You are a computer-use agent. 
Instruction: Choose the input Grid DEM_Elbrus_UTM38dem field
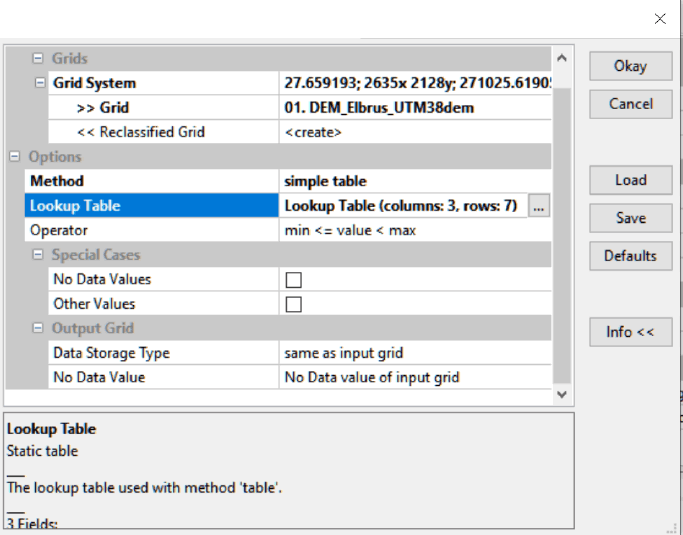pyautogui.click(x=415, y=108)
